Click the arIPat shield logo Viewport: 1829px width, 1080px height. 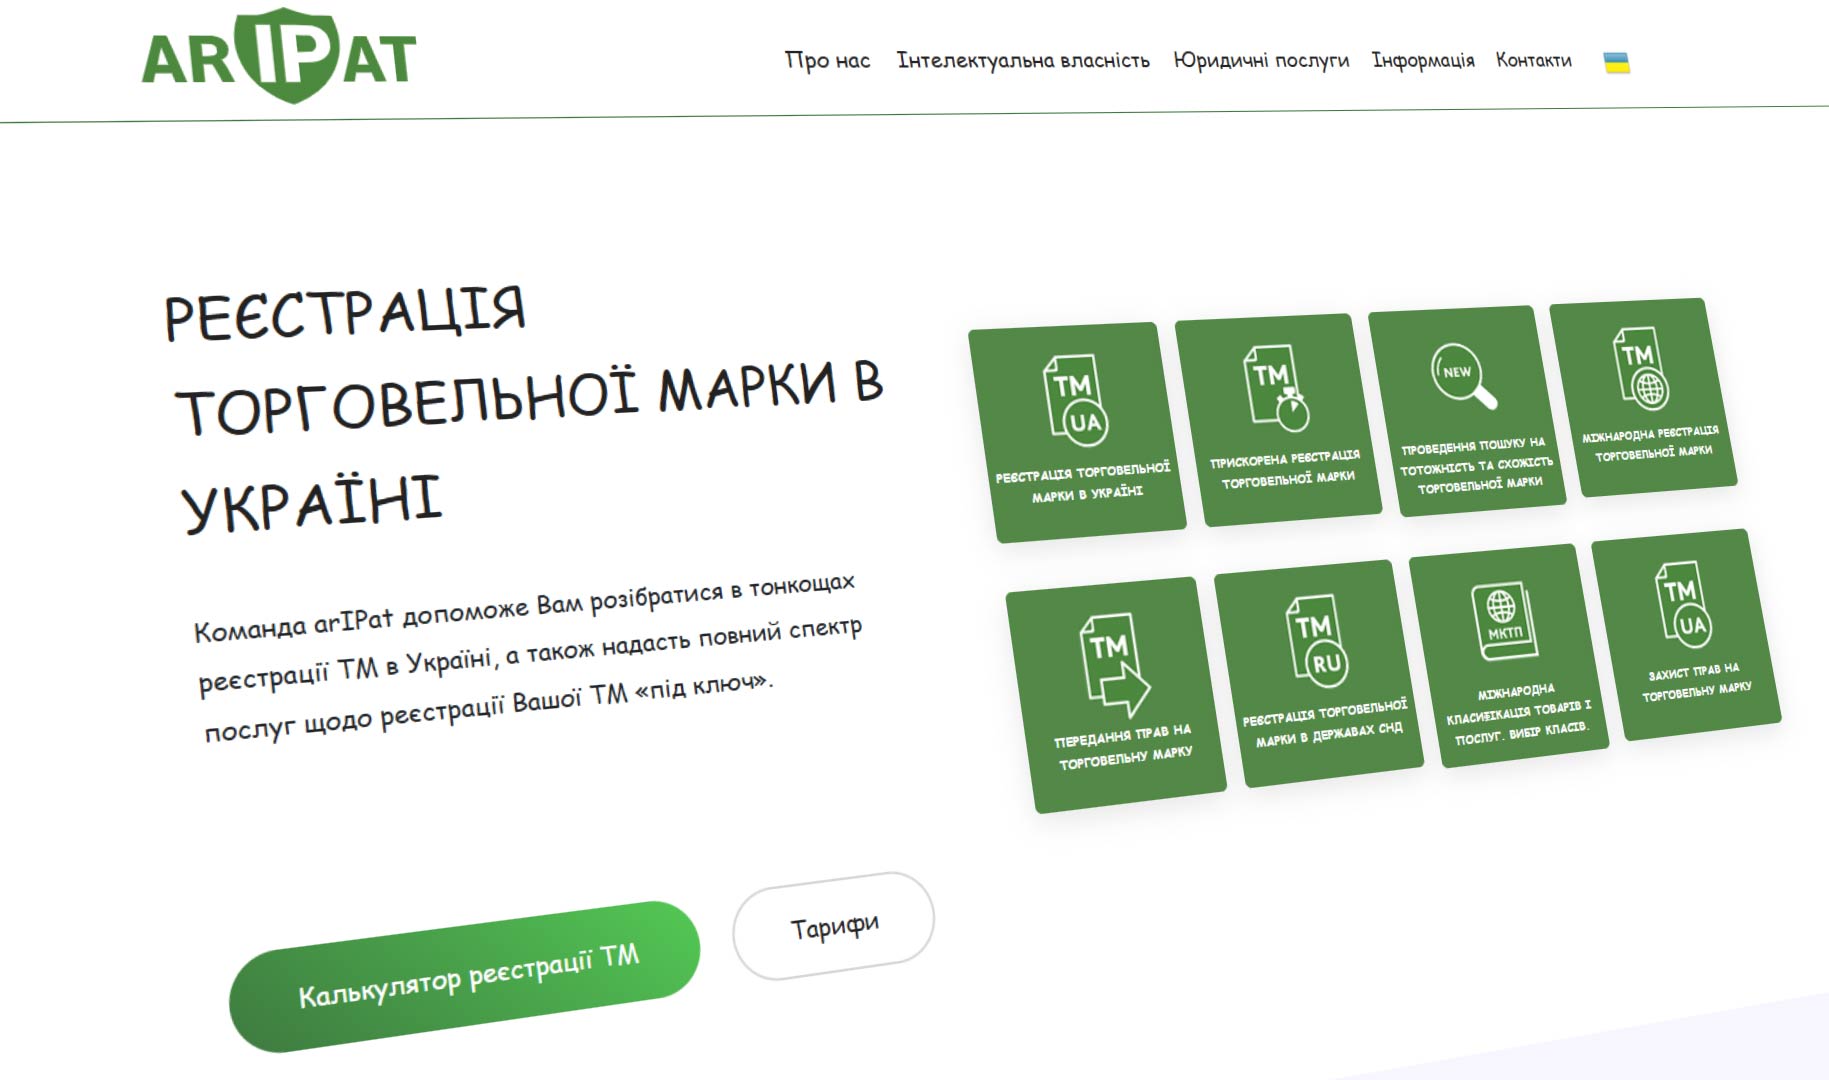(279, 56)
